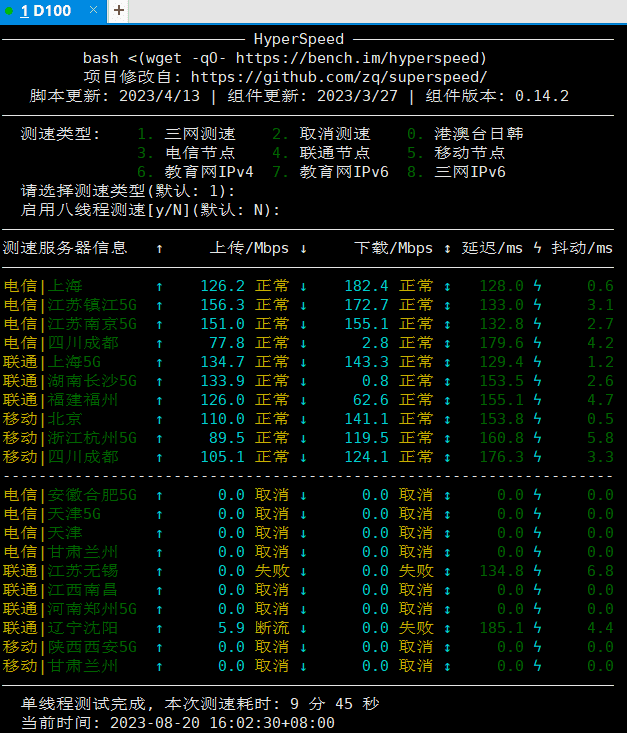Click the bench.im/hyperspeed URL text
This screenshot has width=627, height=733.
[361, 58]
